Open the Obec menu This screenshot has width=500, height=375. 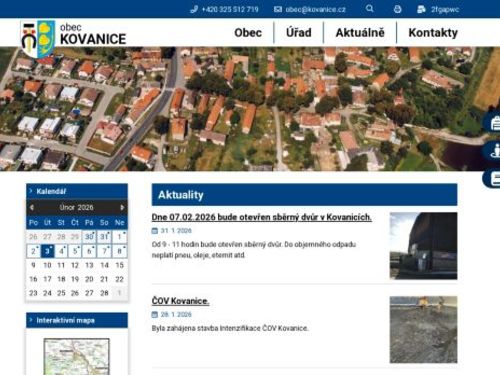pos(248,33)
